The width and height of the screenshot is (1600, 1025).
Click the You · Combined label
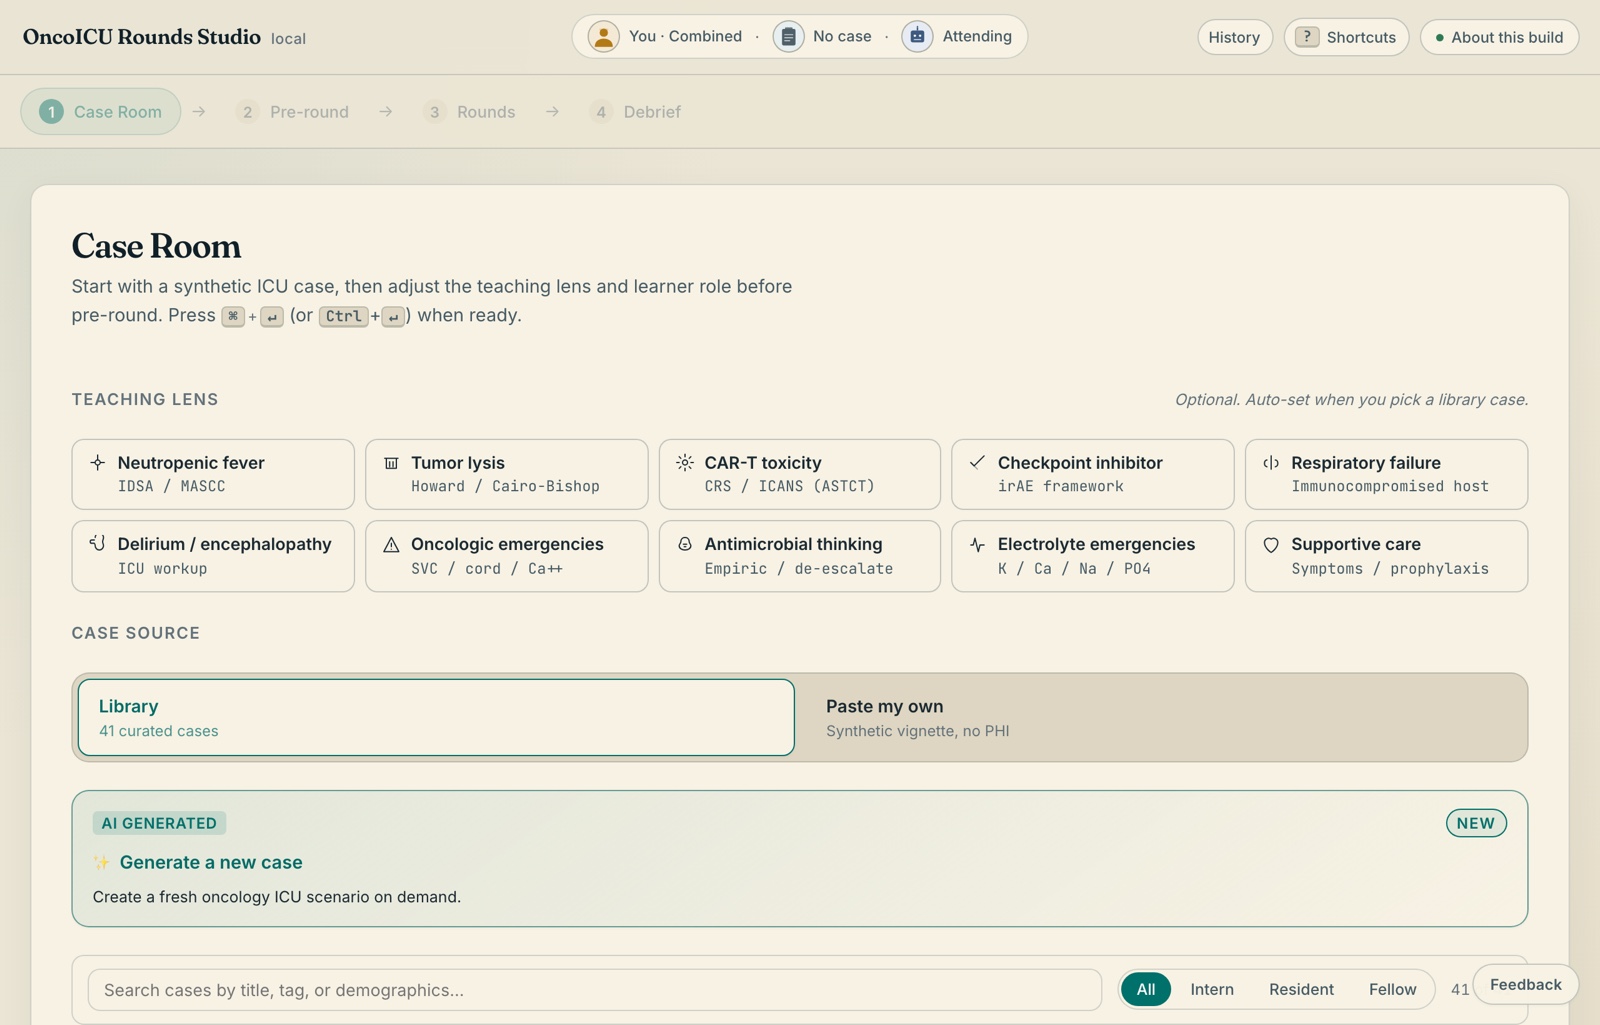coord(685,36)
